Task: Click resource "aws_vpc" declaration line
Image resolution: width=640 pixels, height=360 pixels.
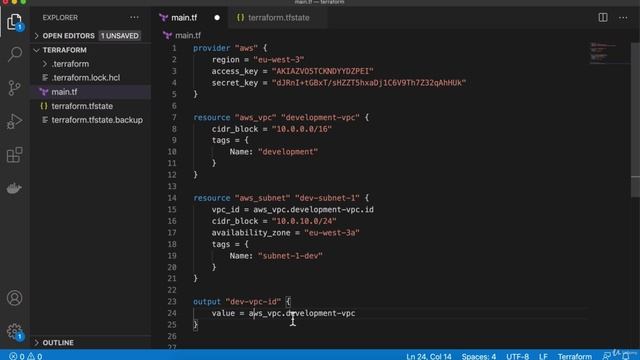Action: coord(281,118)
